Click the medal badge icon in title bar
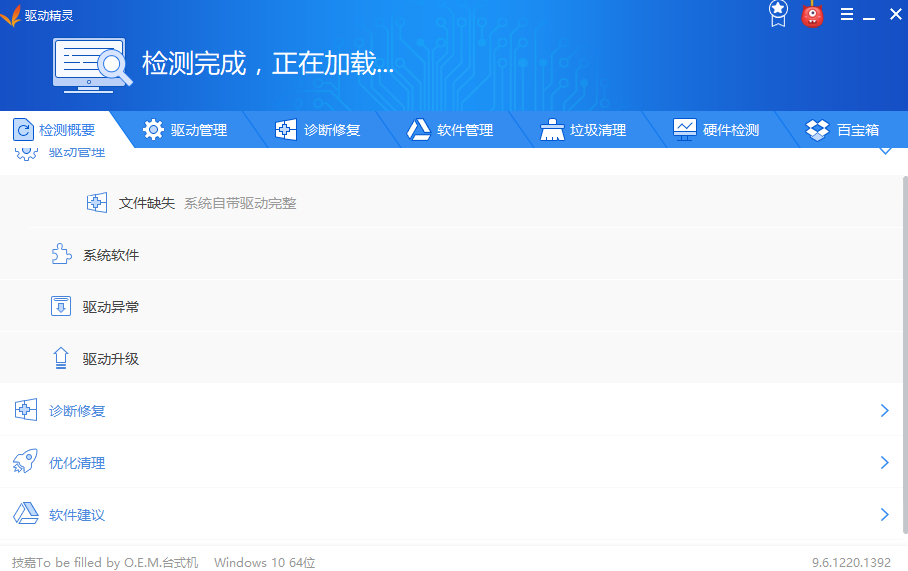The image size is (908, 571). pyautogui.click(x=778, y=13)
